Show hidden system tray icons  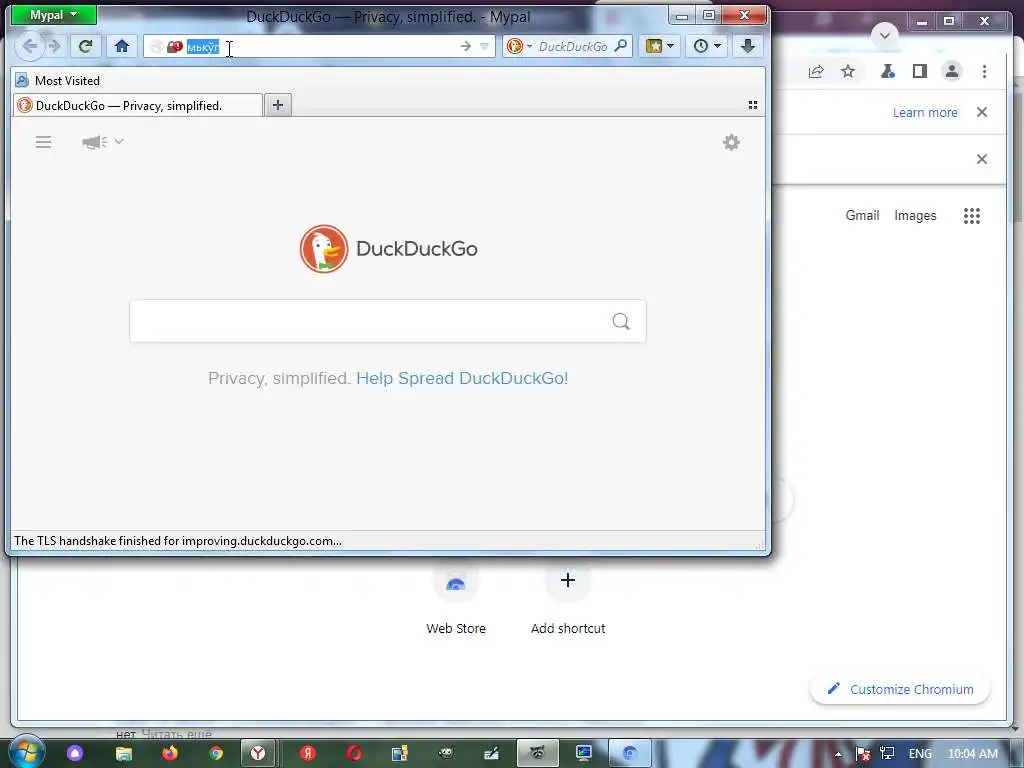coord(838,754)
